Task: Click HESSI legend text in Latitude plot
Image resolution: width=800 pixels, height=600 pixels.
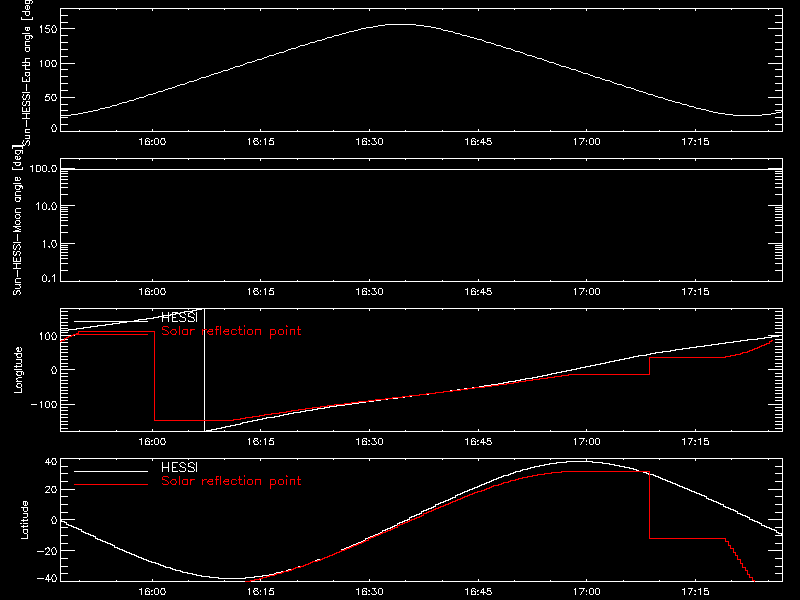Action: point(179,467)
